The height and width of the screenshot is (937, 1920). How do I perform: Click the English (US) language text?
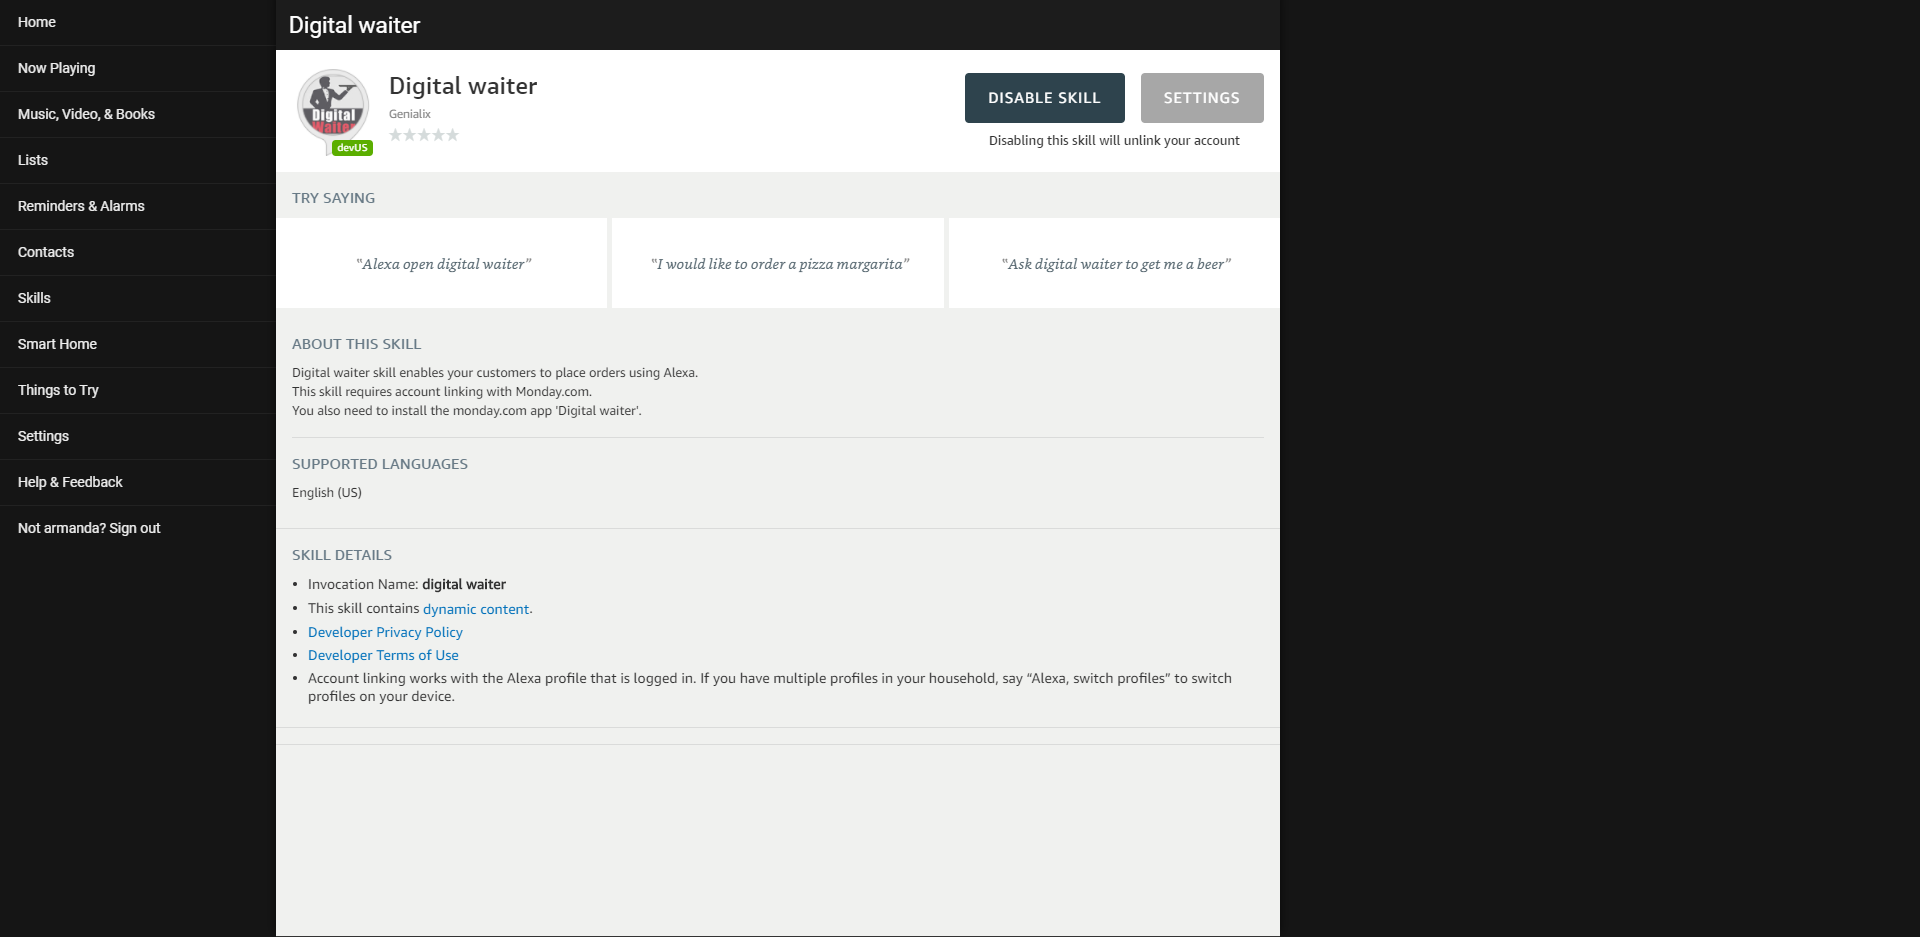click(x=327, y=493)
